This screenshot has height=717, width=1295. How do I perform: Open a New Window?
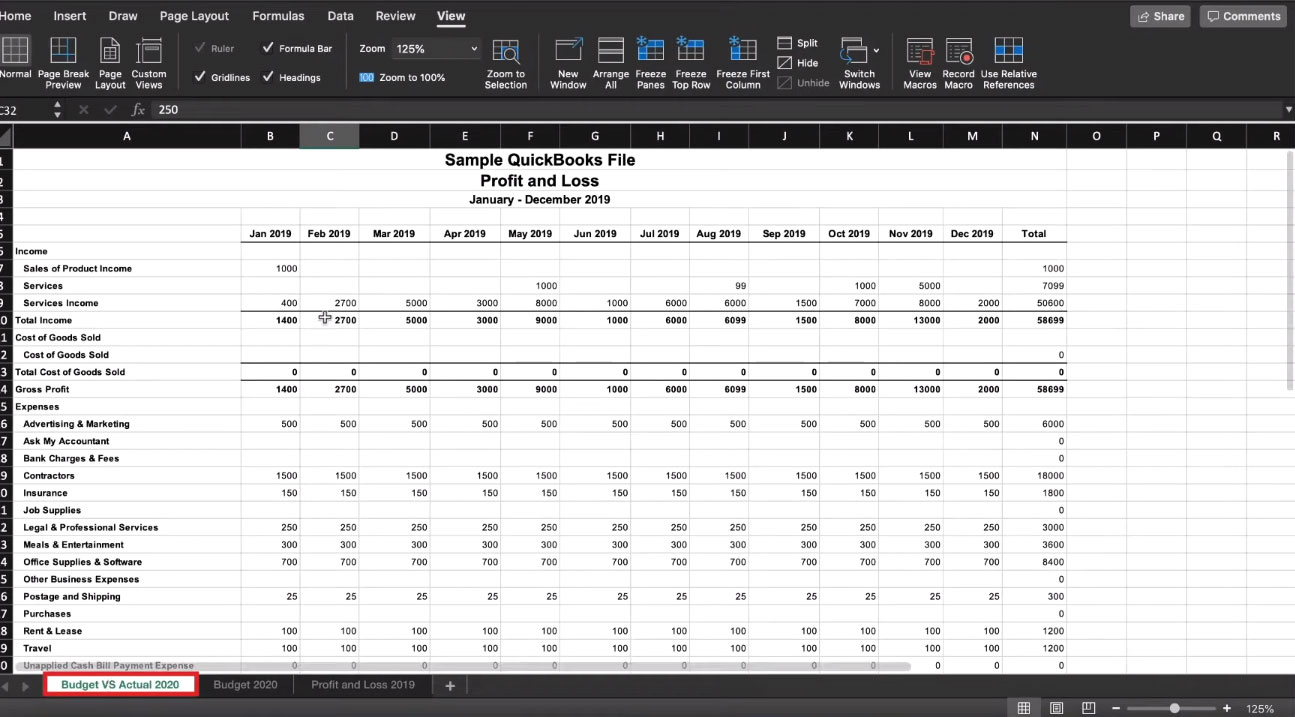568,63
